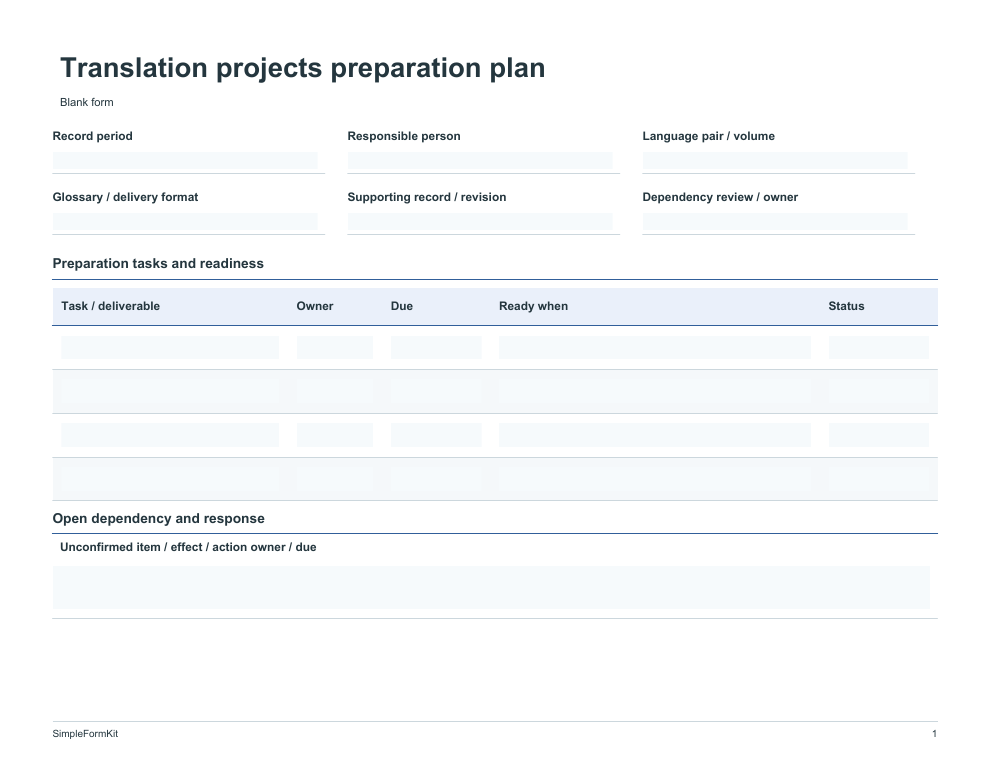Click the 'Translation projects preparation plan' title
The height and width of the screenshot is (765, 990).
tap(302, 68)
